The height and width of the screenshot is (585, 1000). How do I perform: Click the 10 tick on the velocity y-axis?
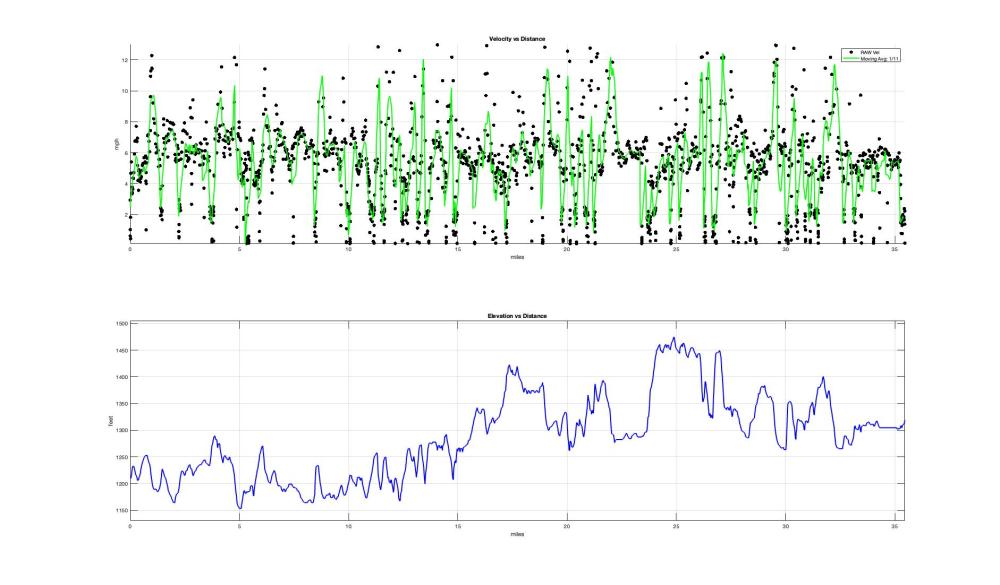click(123, 91)
